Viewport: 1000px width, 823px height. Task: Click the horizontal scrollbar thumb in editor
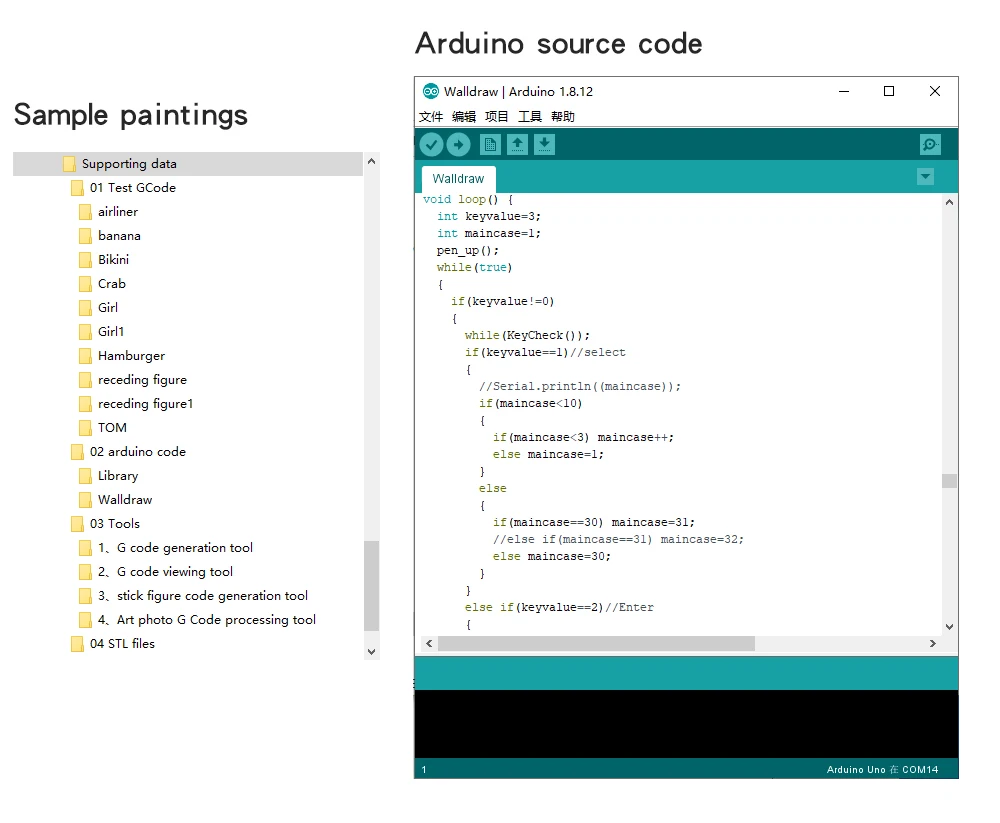tap(595, 644)
